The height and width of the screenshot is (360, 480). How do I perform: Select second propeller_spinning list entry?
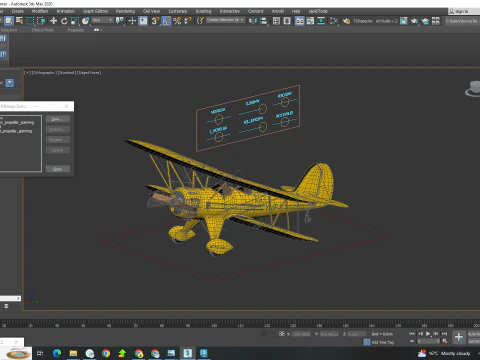click(16, 131)
